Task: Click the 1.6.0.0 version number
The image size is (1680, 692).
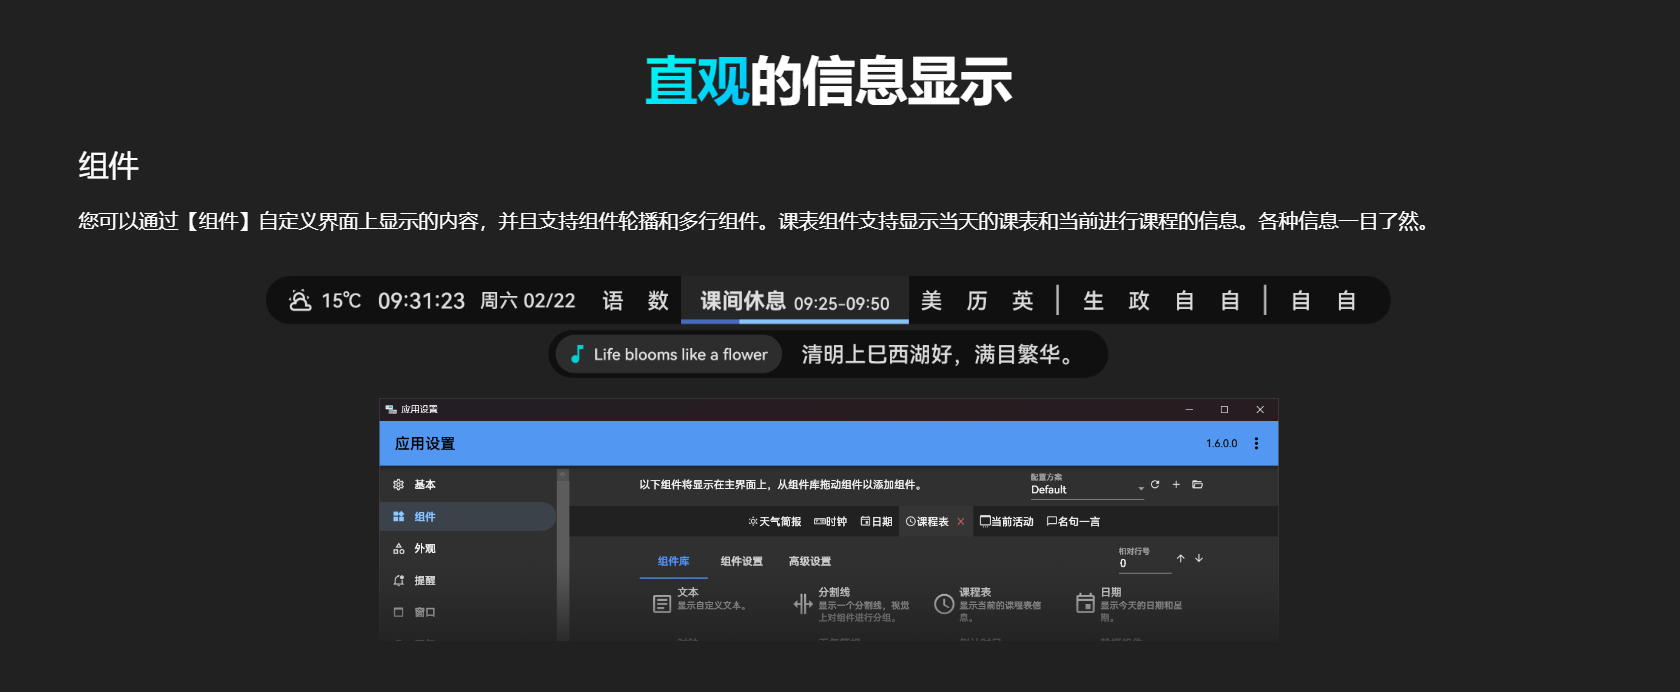Action: [1221, 443]
